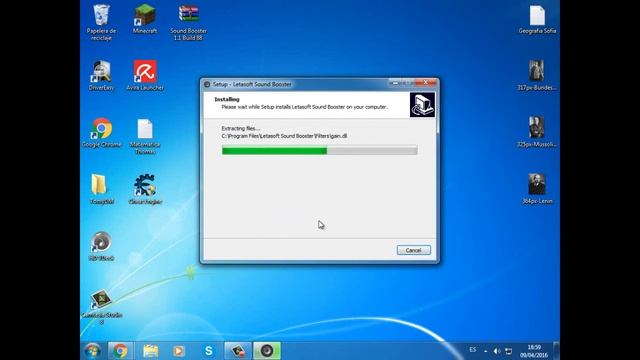Cancel the Letasoft Sound Booster installation
This screenshot has width=640, height=360.
(x=413, y=250)
